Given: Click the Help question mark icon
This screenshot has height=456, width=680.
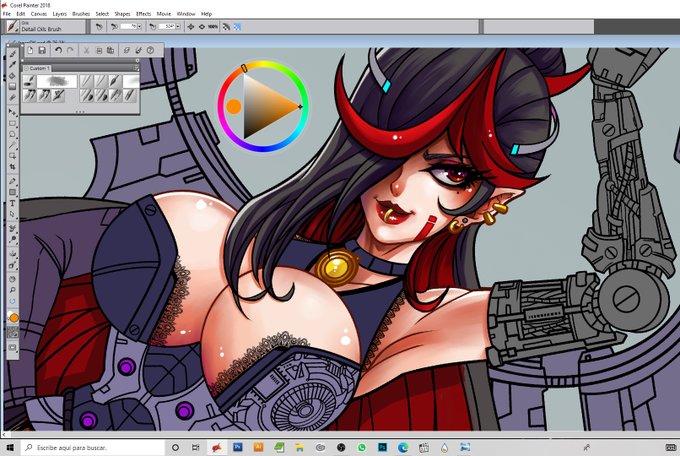Looking at the screenshot, I should tap(150, 50).
